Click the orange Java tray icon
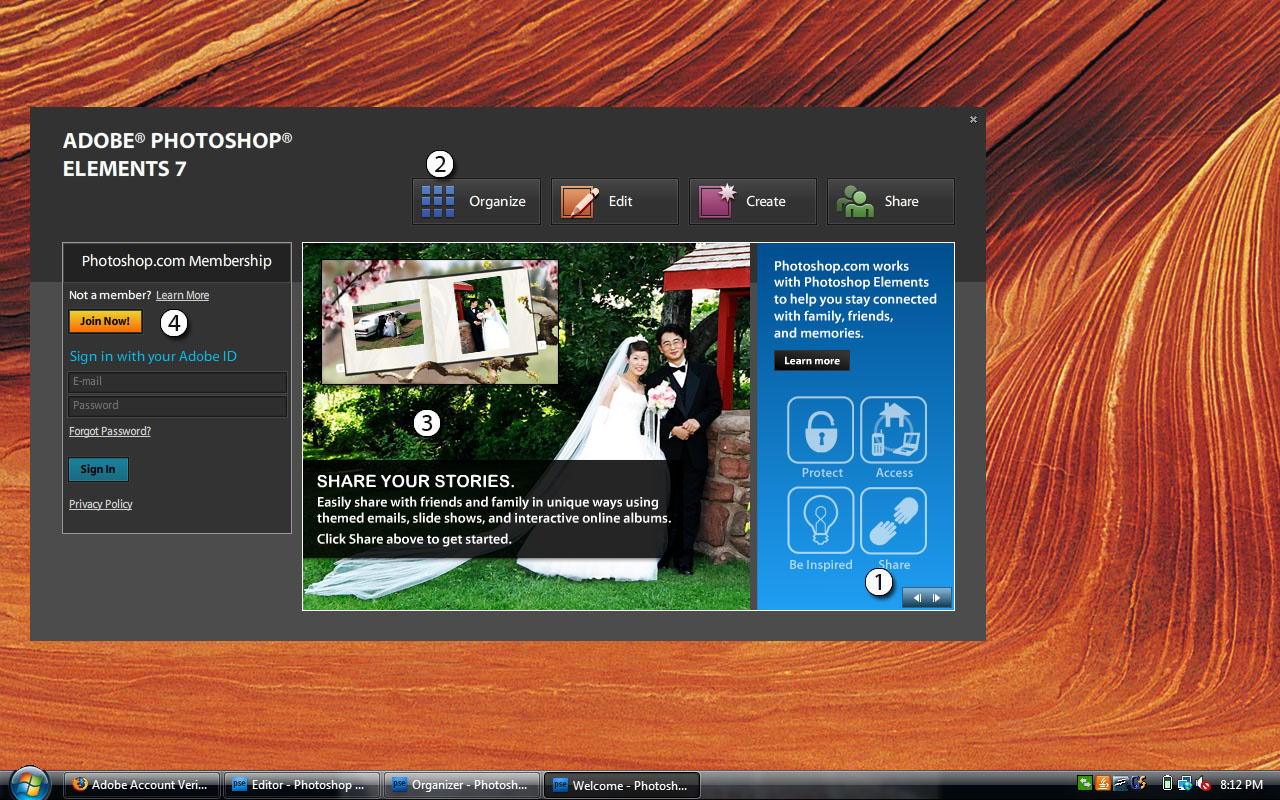The image size is (1280, 800). 1103,783
